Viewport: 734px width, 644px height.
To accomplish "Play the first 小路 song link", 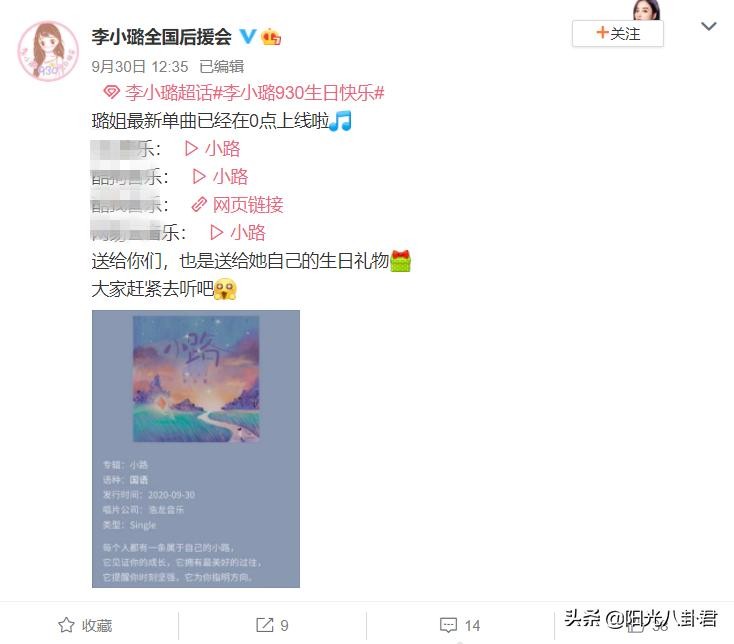I will pyautogui.click(x=213, y=149).
